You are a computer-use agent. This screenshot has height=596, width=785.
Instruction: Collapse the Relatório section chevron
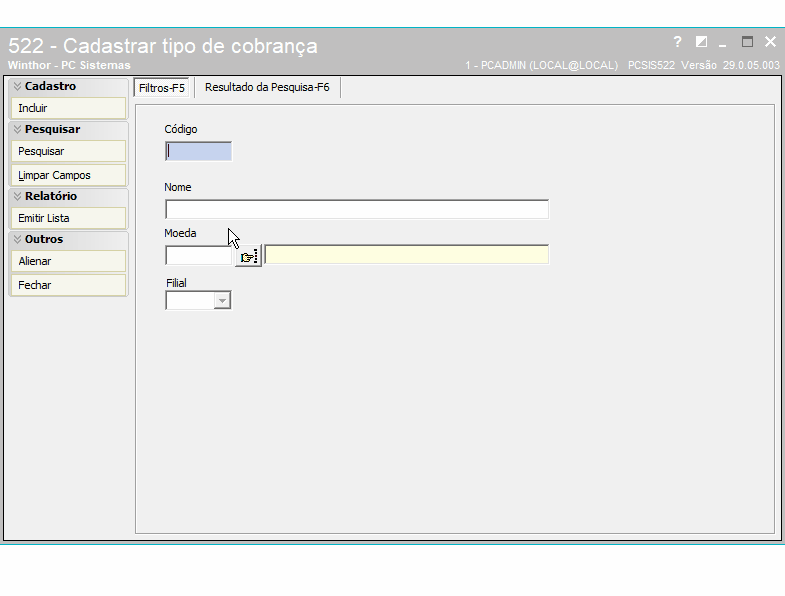coord(18,196)
